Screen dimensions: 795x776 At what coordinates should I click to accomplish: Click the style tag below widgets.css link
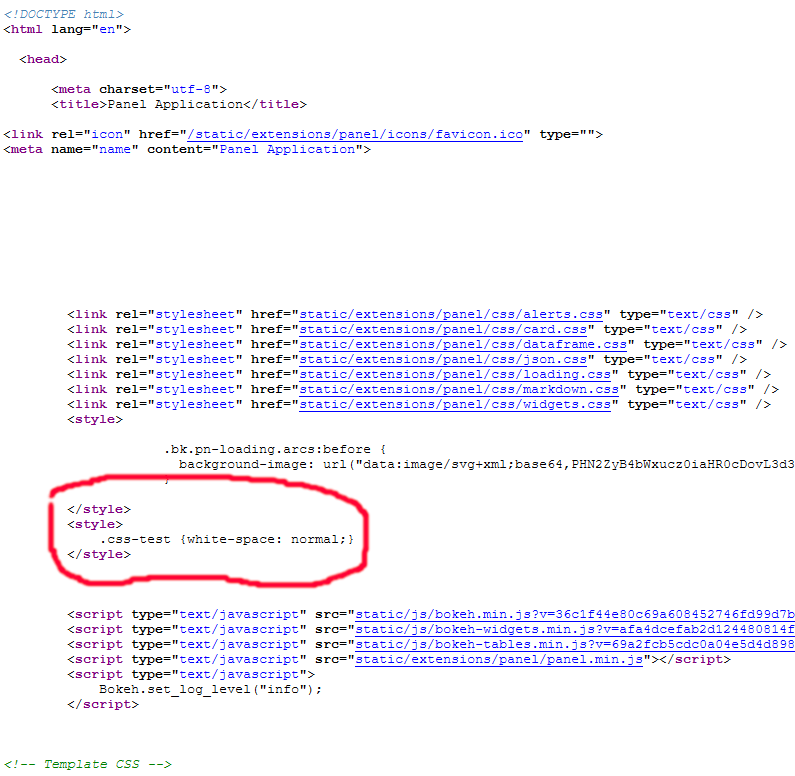pyautogui.click(x=95, y=420)
